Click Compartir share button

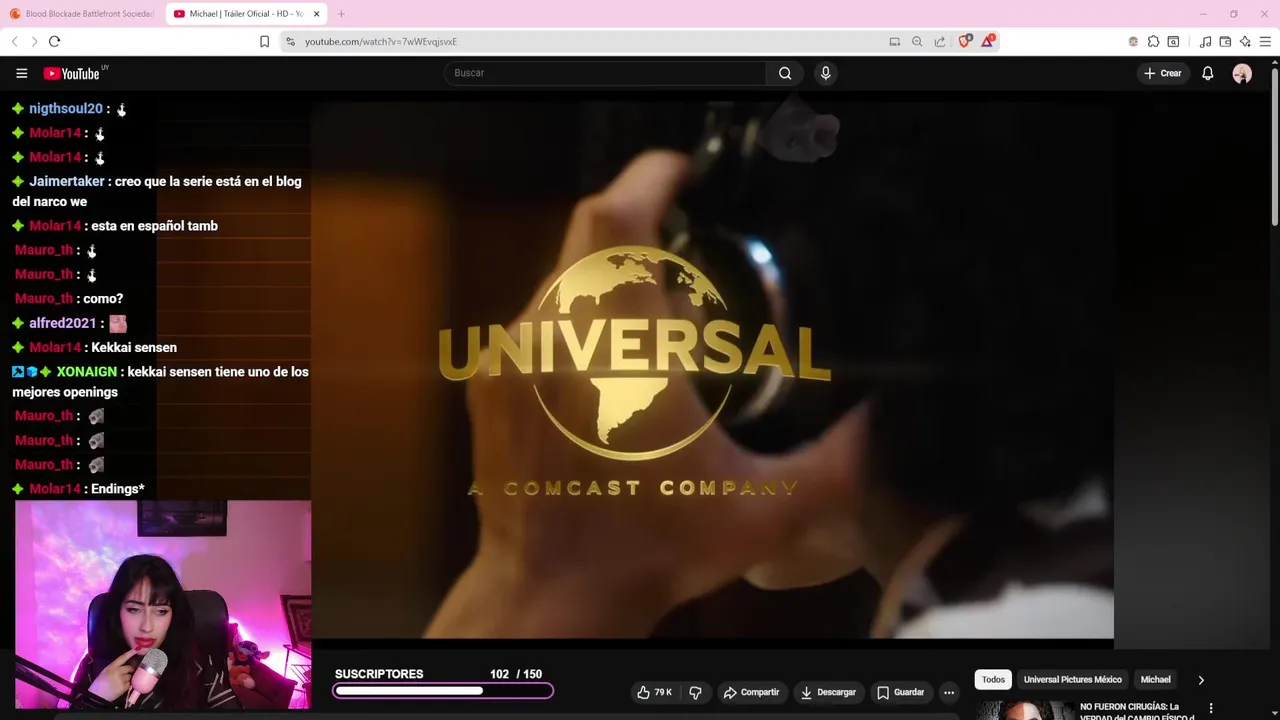coord(751,692)
